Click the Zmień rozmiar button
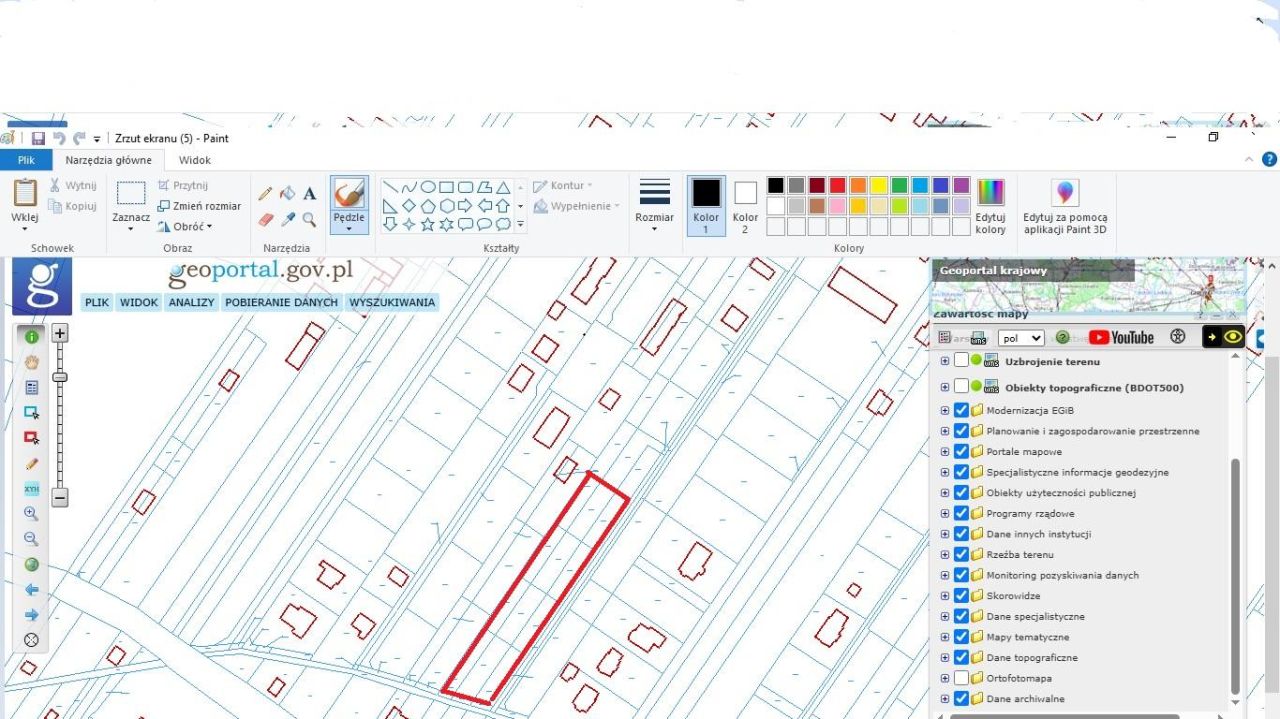 (199, 206)
